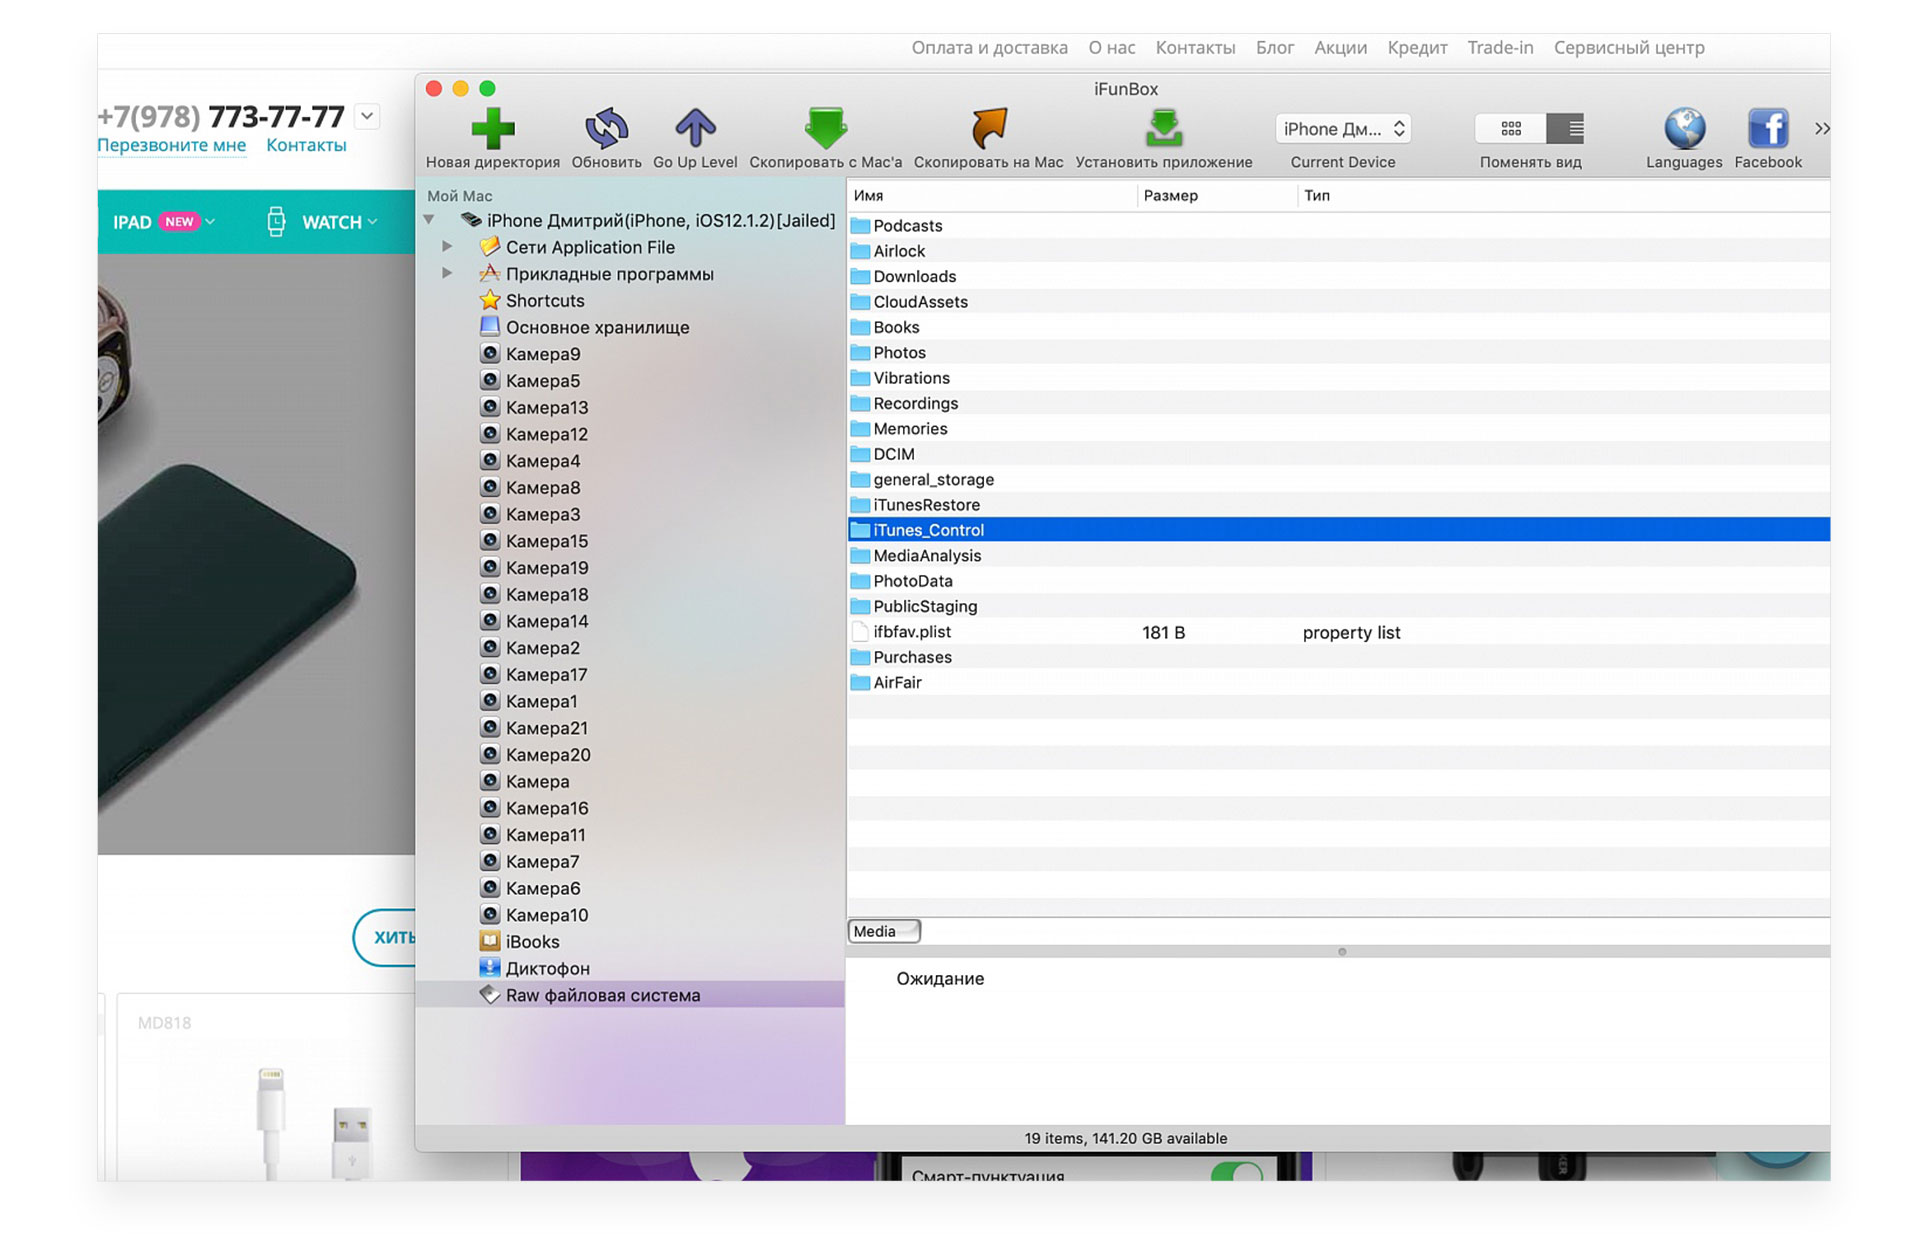Select the DCIM folder icon
This screenshot has width=1920, height=1237.
860,454
